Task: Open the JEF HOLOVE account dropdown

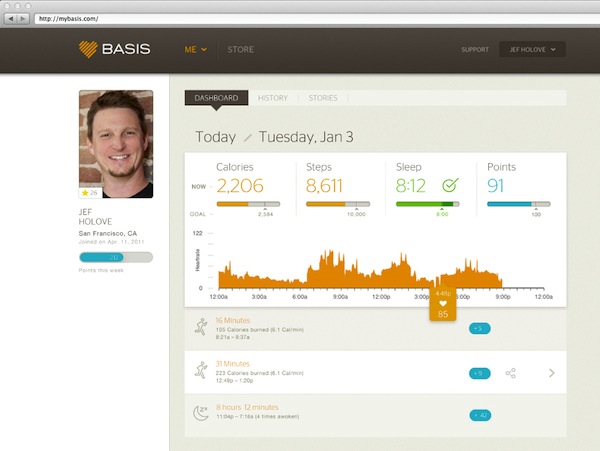Action: [532, 49]
